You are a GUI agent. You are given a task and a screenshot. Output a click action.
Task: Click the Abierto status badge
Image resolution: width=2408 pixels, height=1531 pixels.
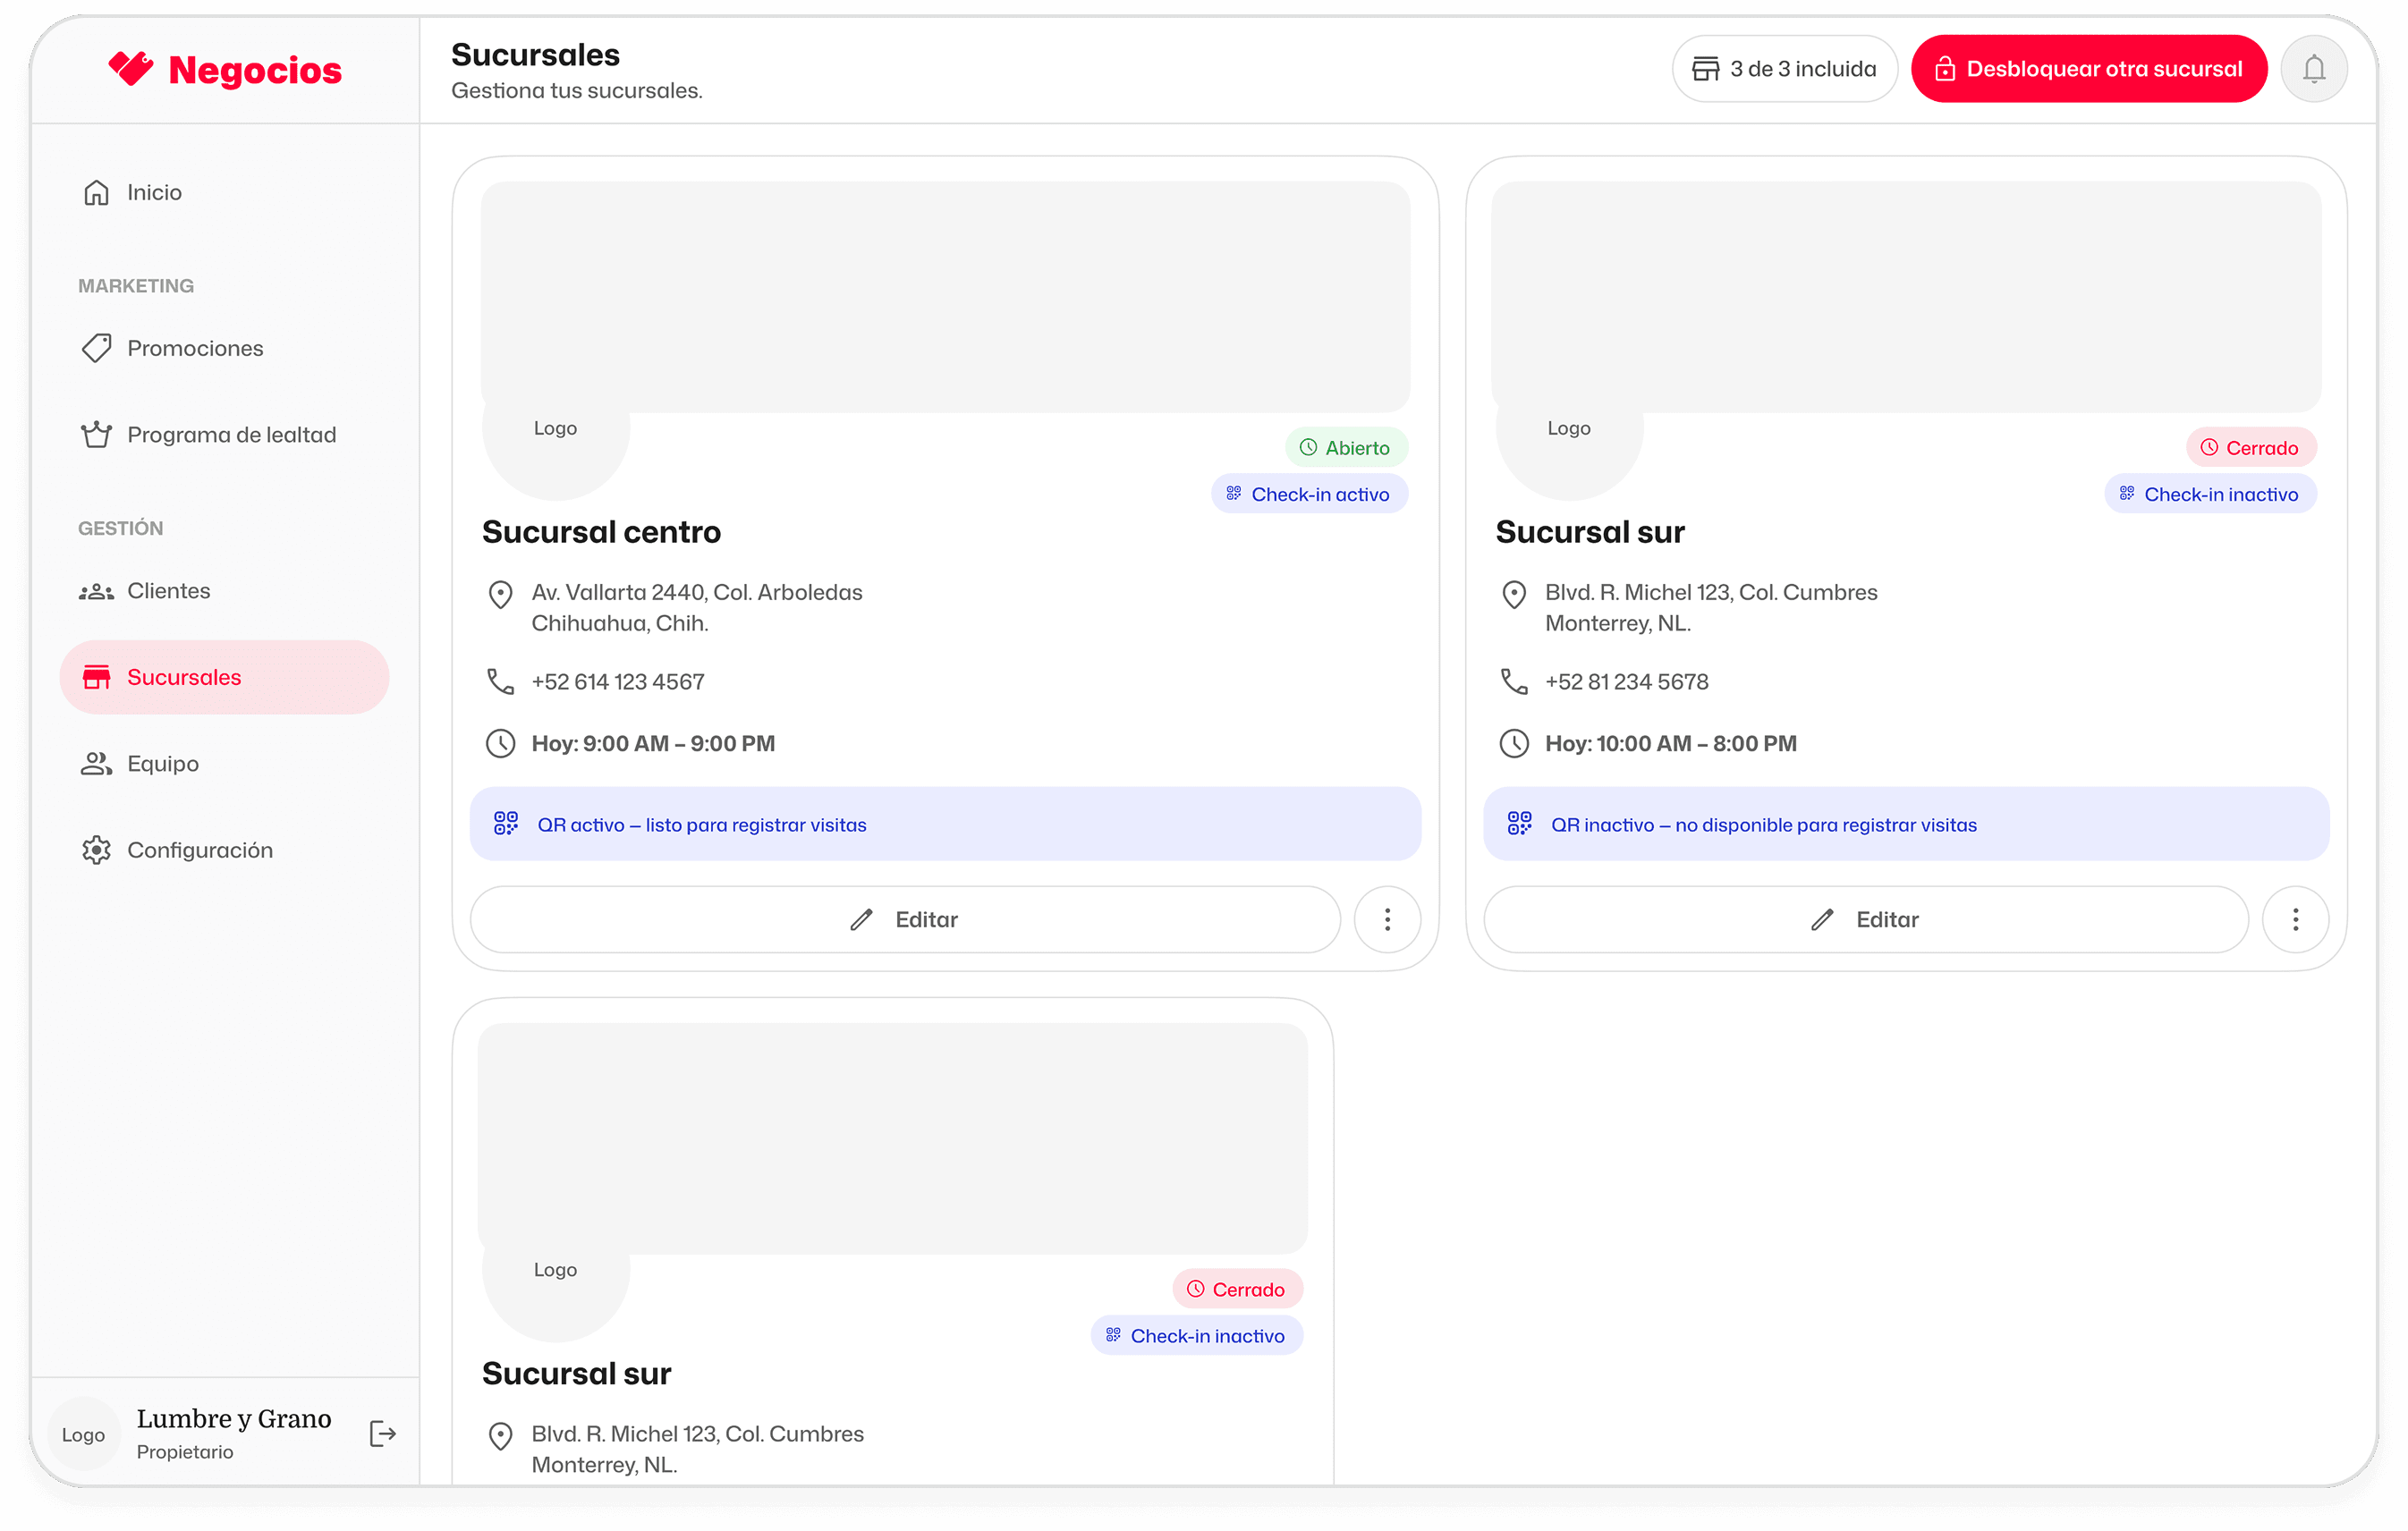1345,447
